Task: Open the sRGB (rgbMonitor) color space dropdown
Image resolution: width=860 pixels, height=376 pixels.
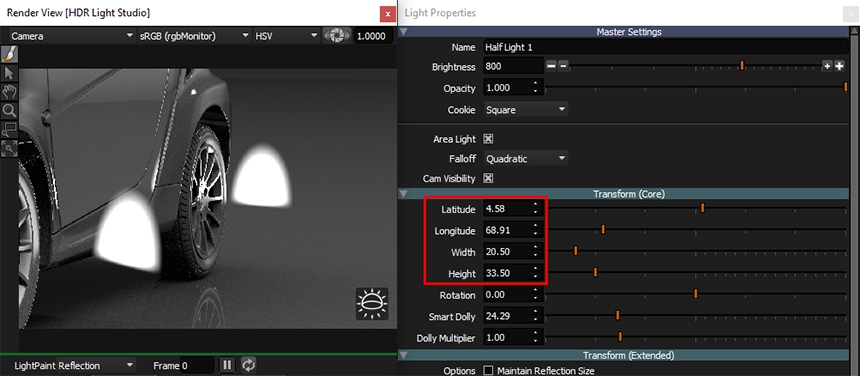Action: click(x=195, y=36)
